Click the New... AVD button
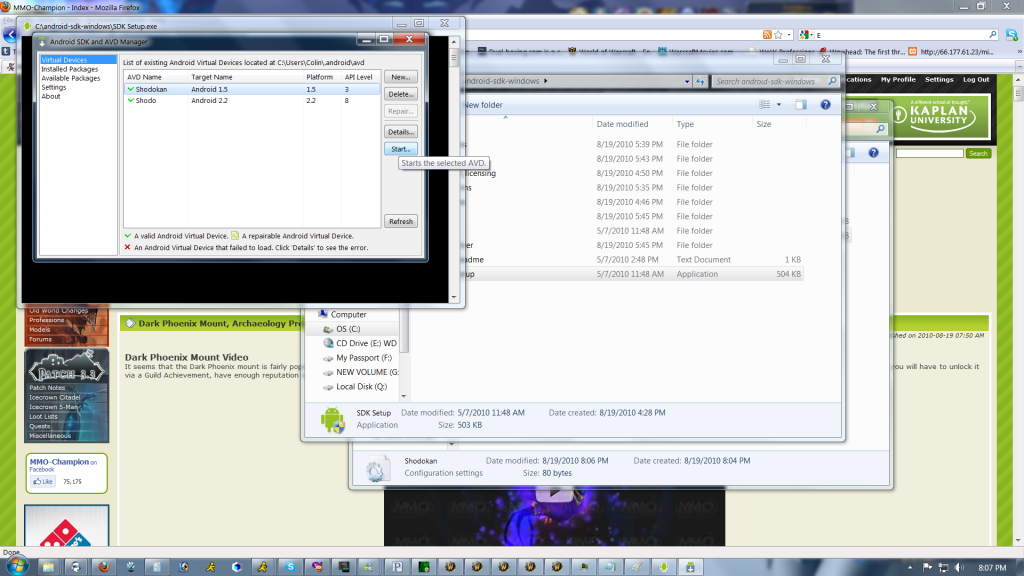 (x=400, y=77)
